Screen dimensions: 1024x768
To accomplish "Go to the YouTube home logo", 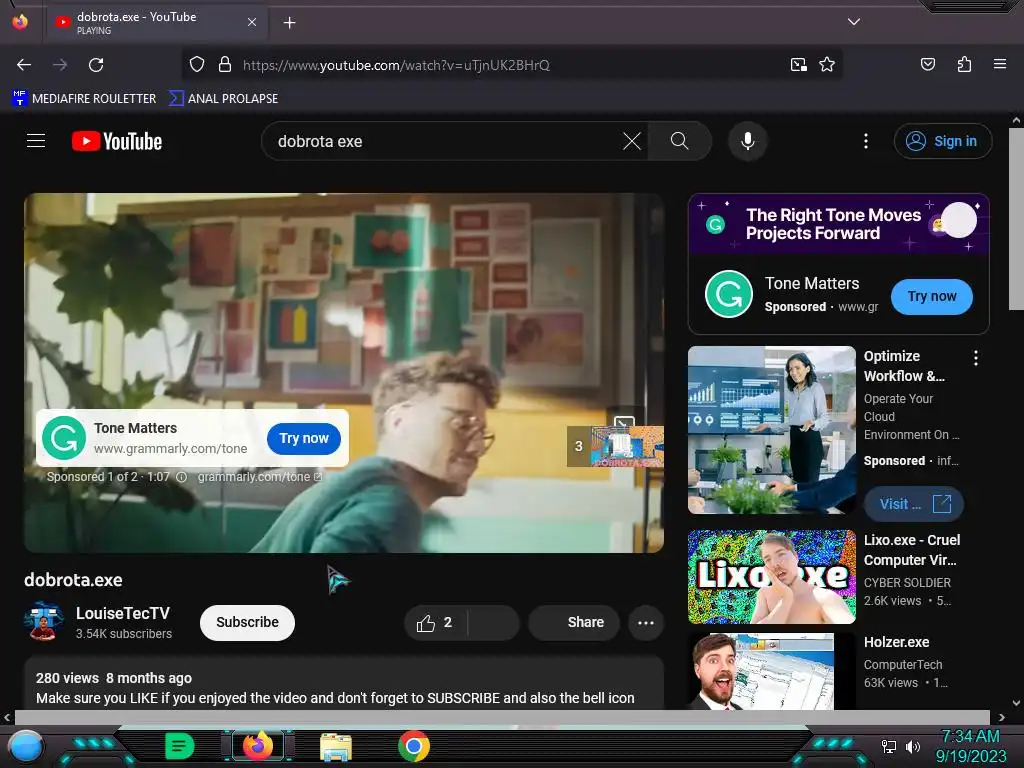I will pyautogui.click(x=117, y=141).
